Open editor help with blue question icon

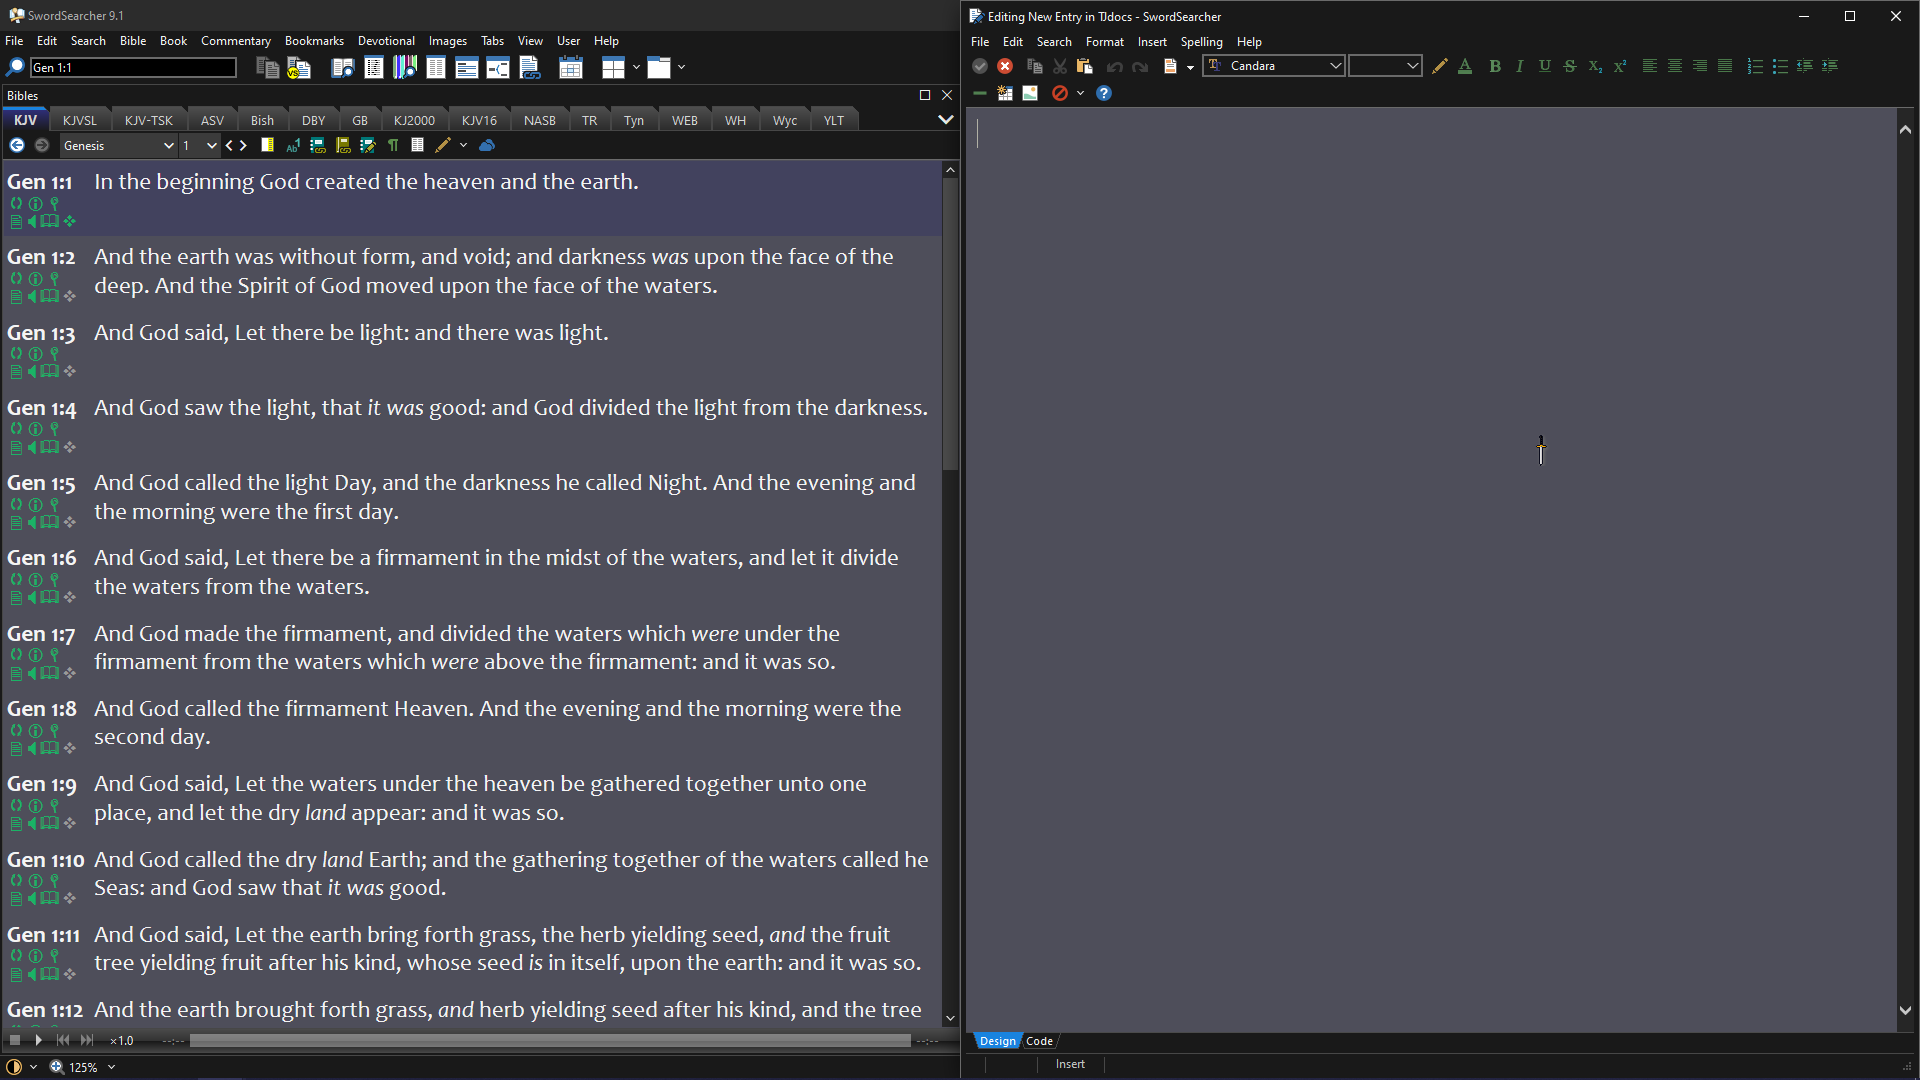coord(1104,93)
